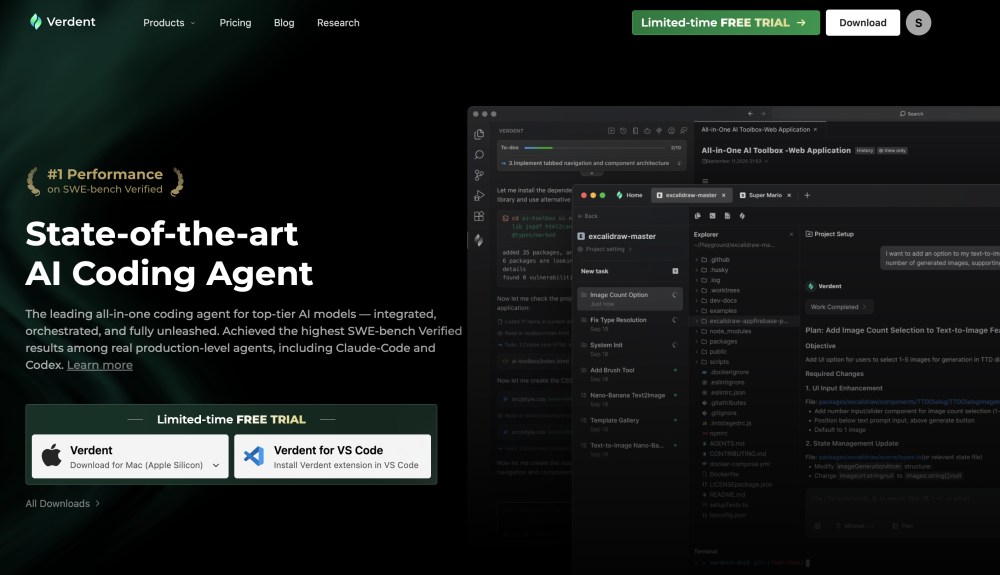Follow the Learn more link

click(x=99, y=365)
